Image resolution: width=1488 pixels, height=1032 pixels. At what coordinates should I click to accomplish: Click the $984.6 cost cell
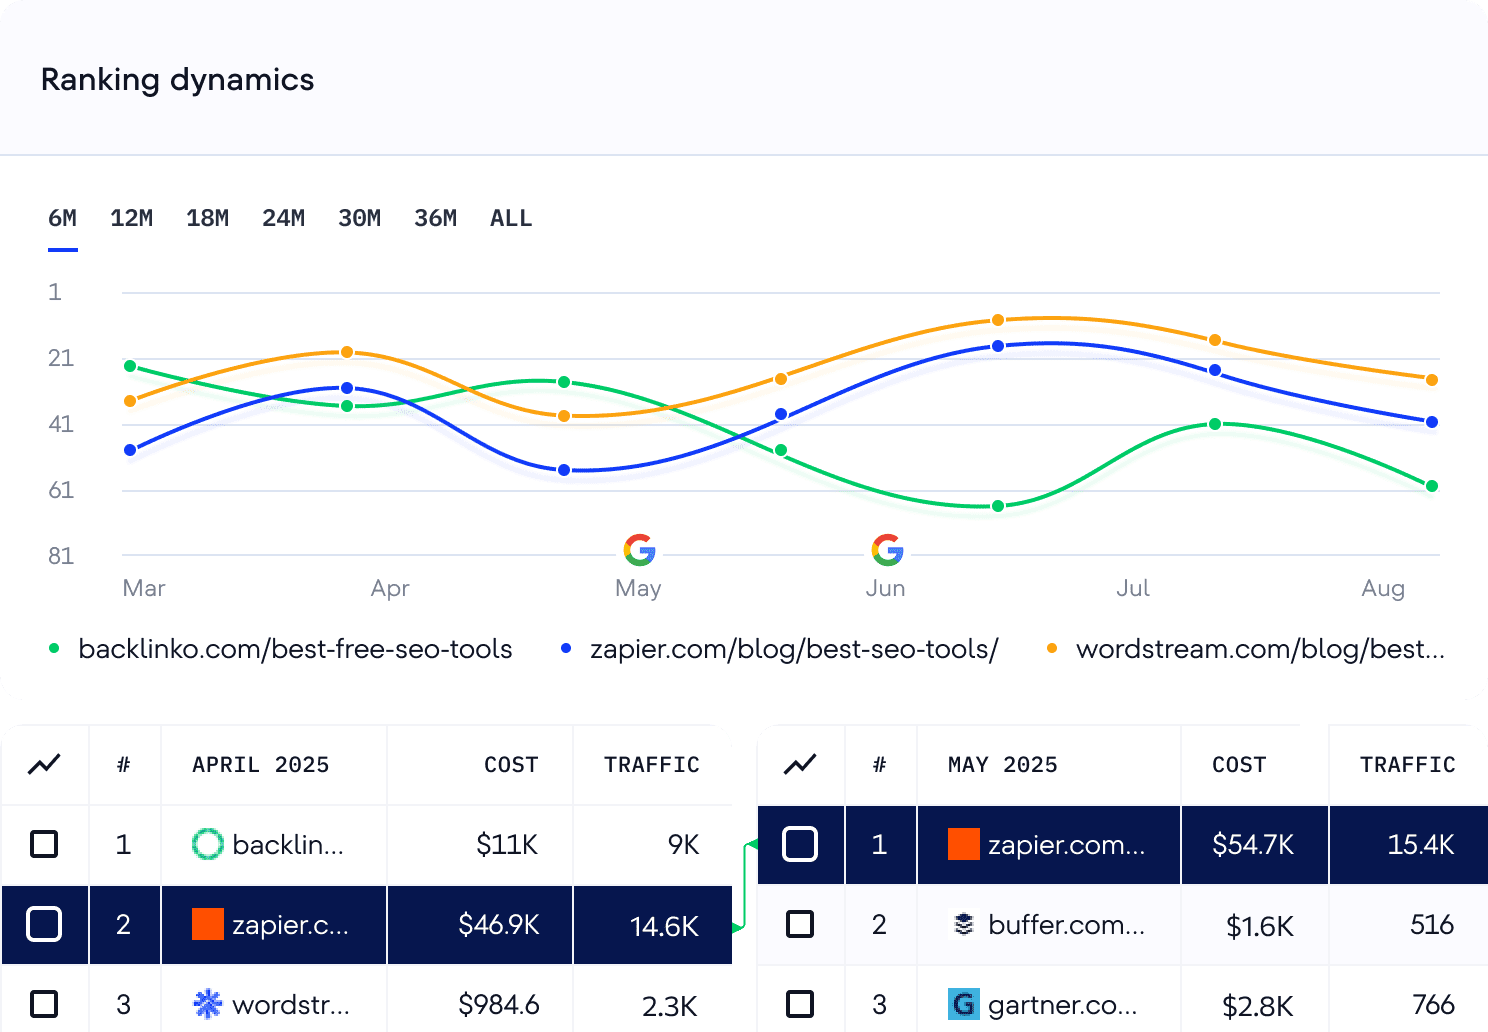(x=499, y=1005)
